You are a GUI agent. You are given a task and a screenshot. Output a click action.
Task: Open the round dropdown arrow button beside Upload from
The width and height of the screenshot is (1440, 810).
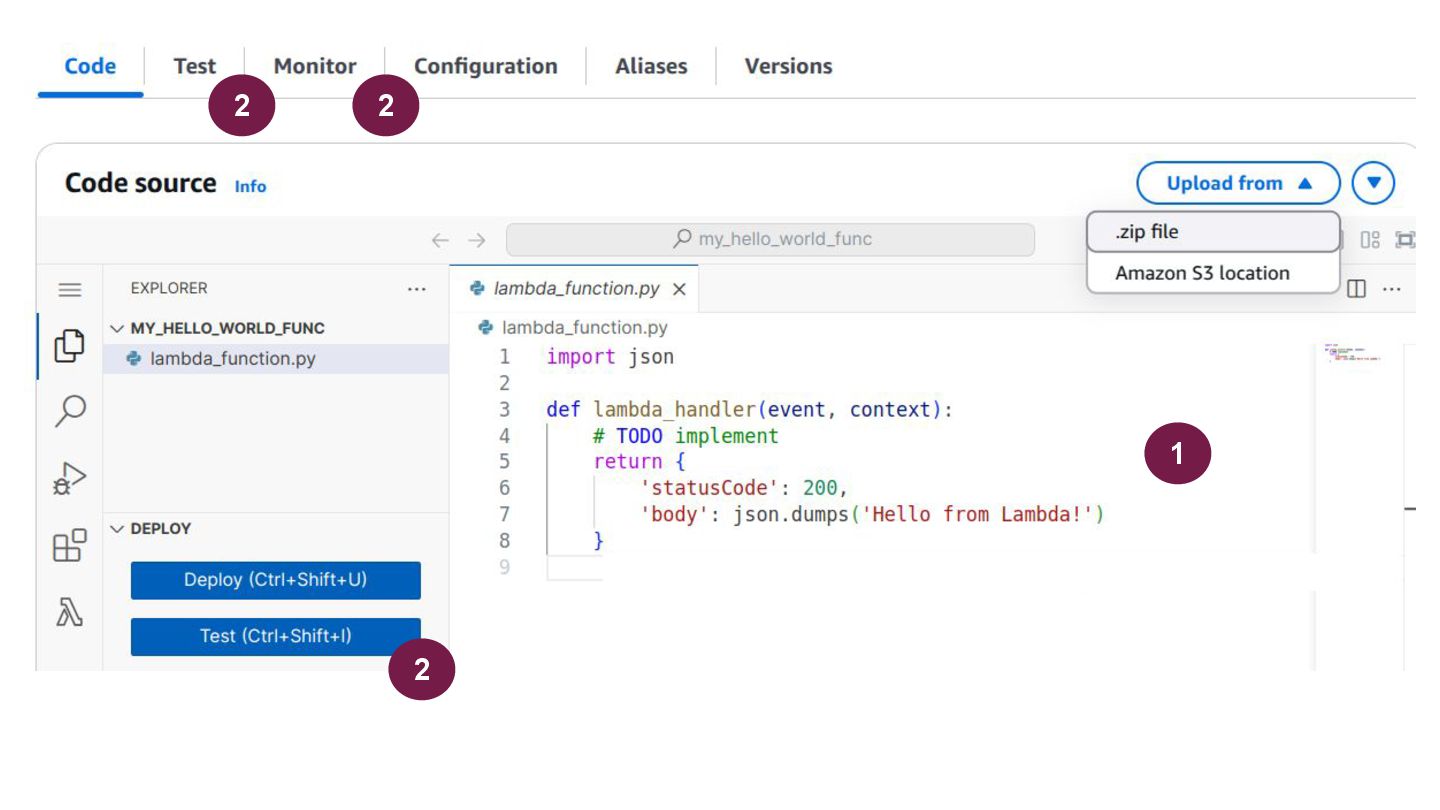1373,183
